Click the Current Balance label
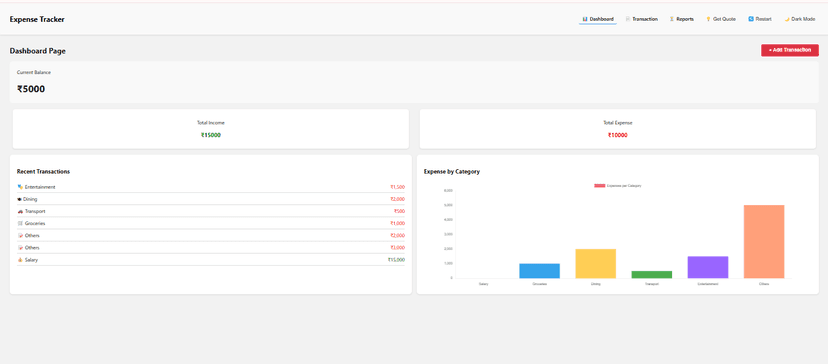828x364 pixels. point(34,72)
